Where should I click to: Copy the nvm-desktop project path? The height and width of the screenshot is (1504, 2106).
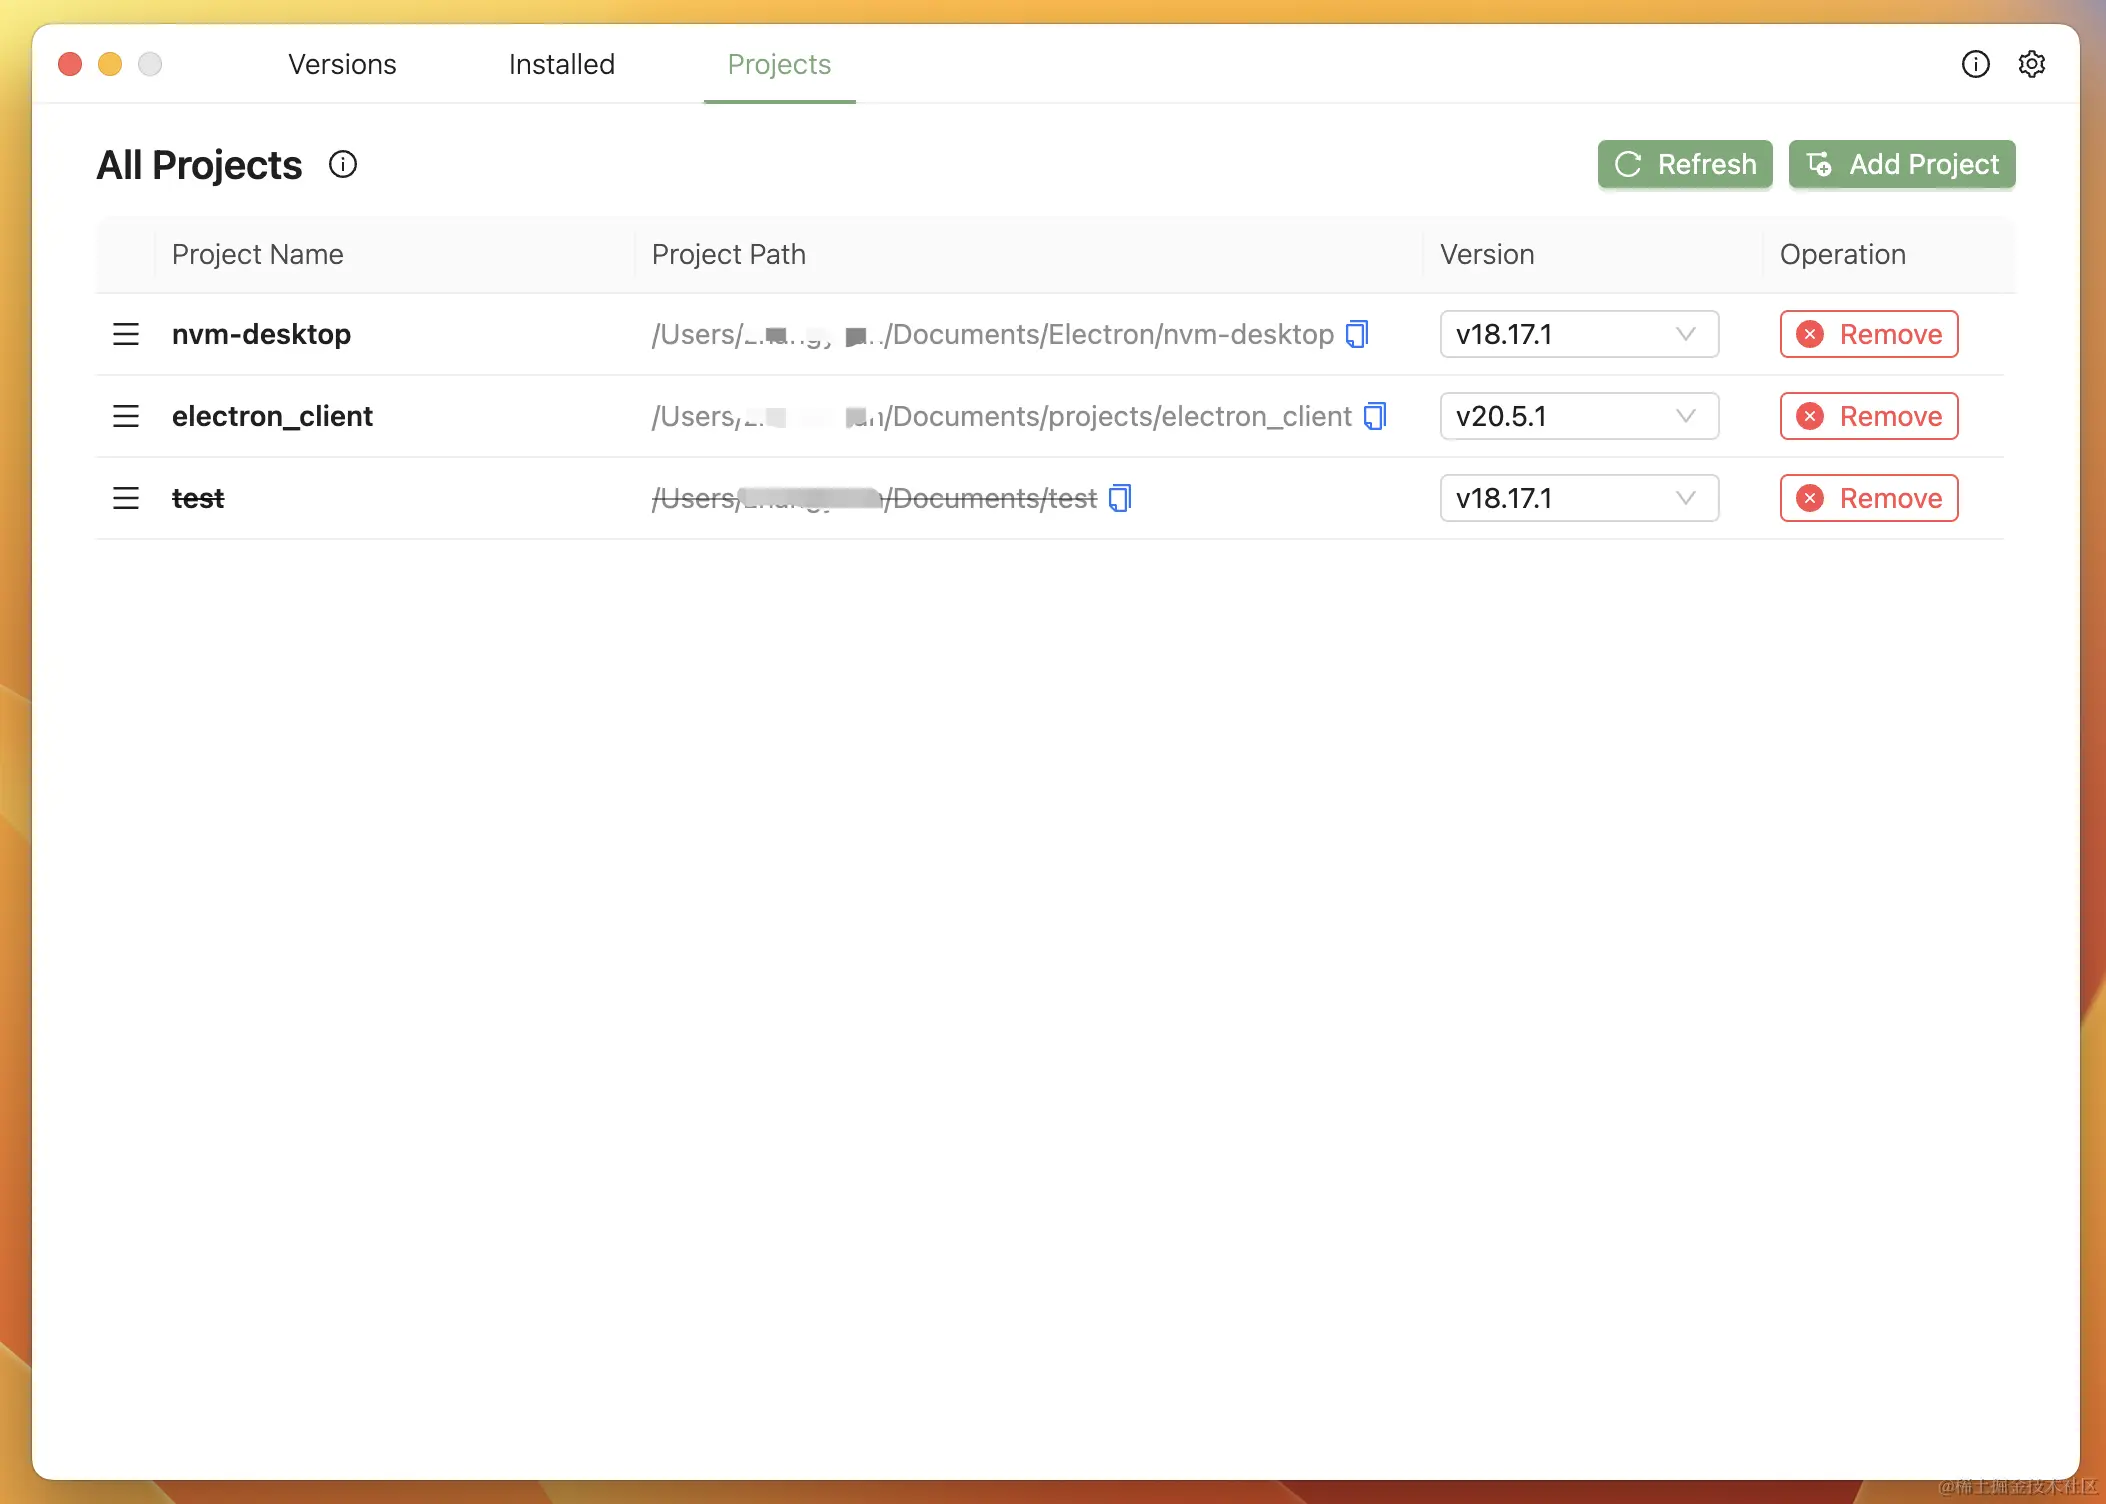1357,334
